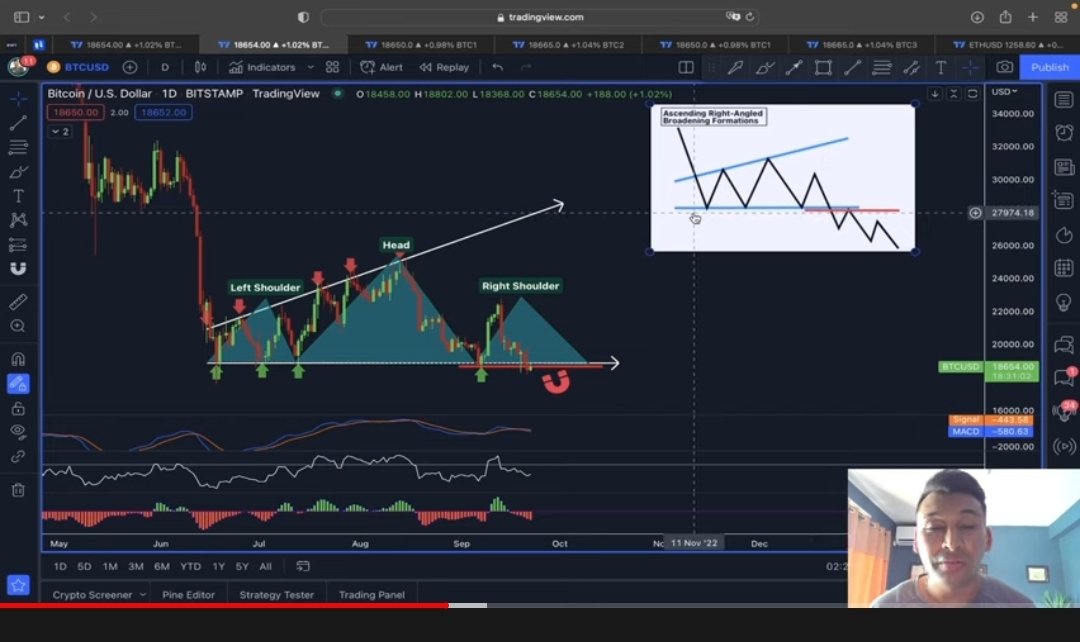
Task: Select the All date range
Action: pyautogui.click(x=265, y=566)
